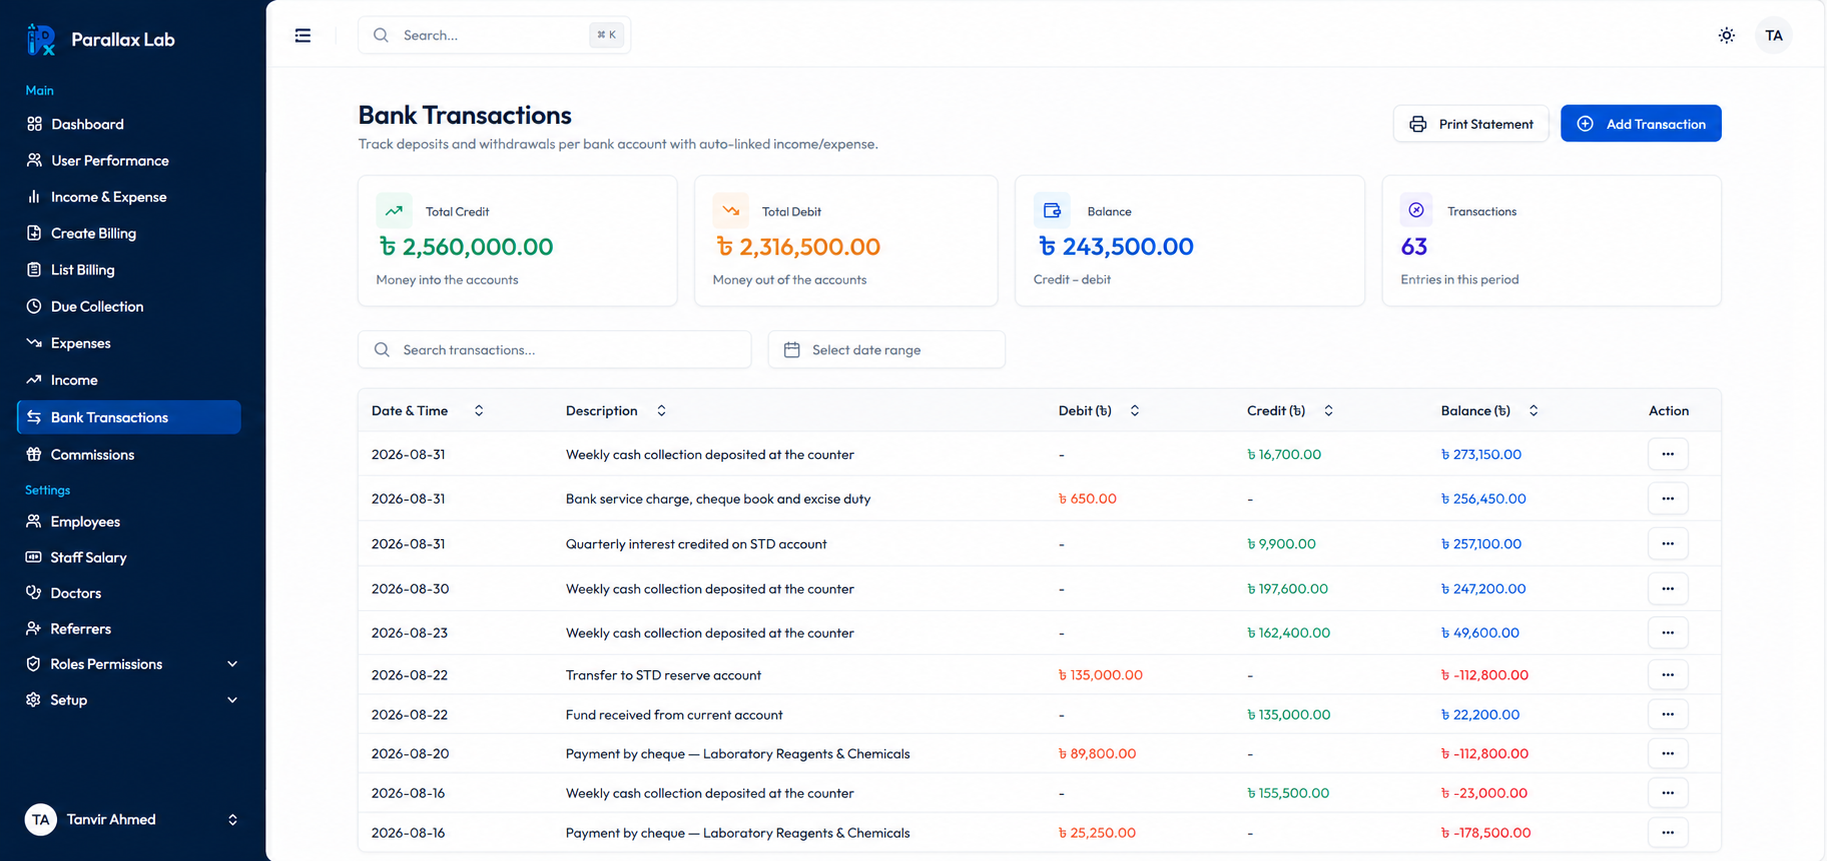Navigate to Due Collection
The width and height of the screenshot is (1827, 861).
[x=129, y=306]
